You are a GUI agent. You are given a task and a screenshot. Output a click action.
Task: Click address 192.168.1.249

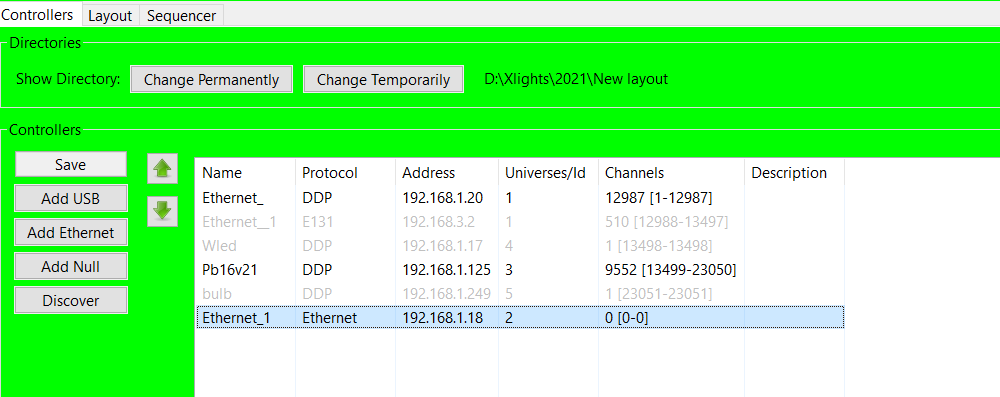click(x=446, y=294)
